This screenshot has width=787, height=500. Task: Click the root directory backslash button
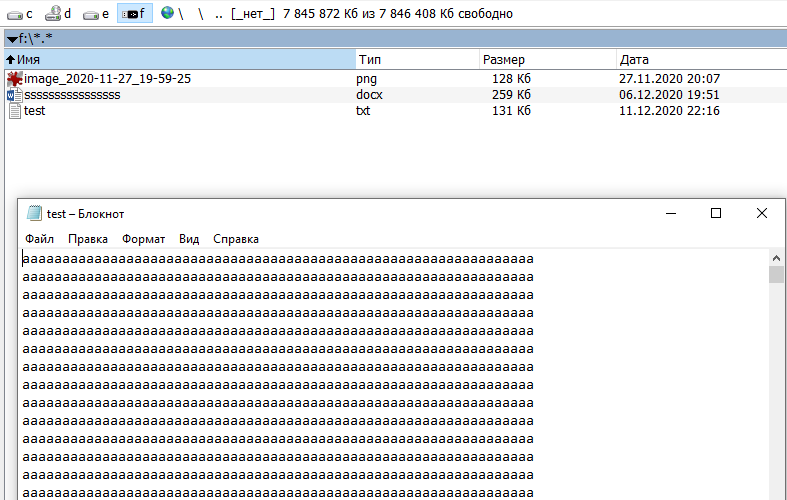200,14
